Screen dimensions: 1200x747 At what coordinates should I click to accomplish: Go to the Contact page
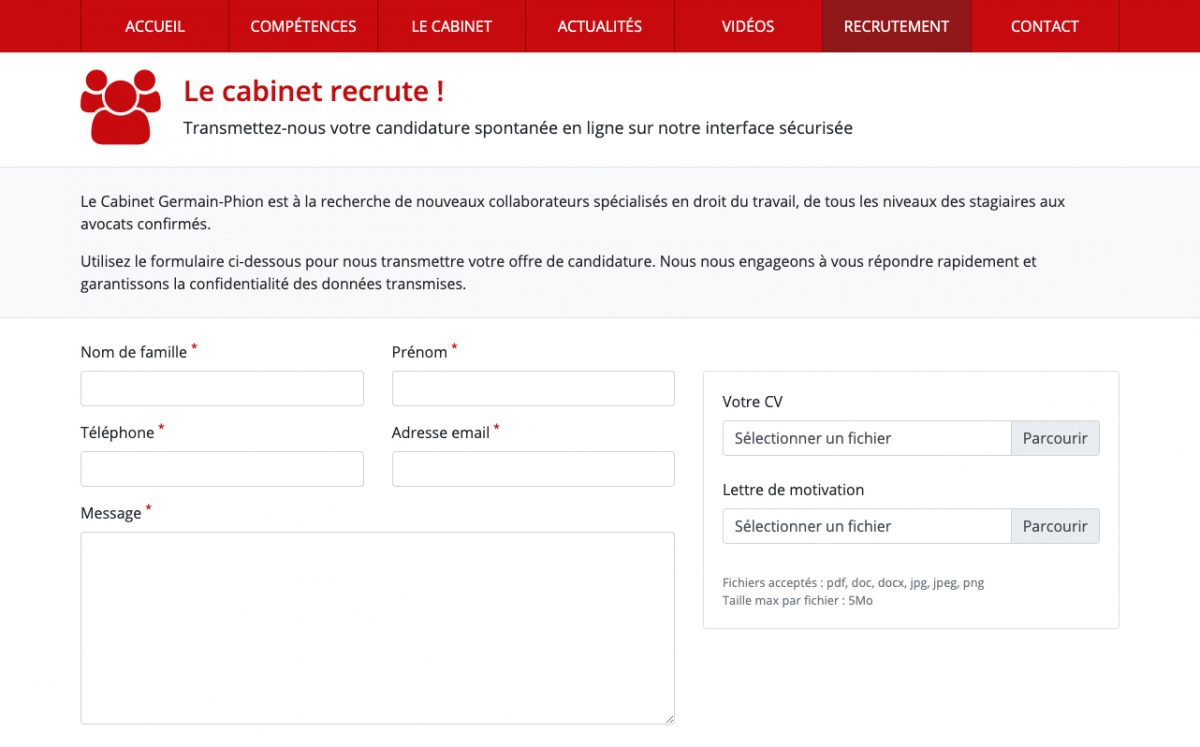1044,26
